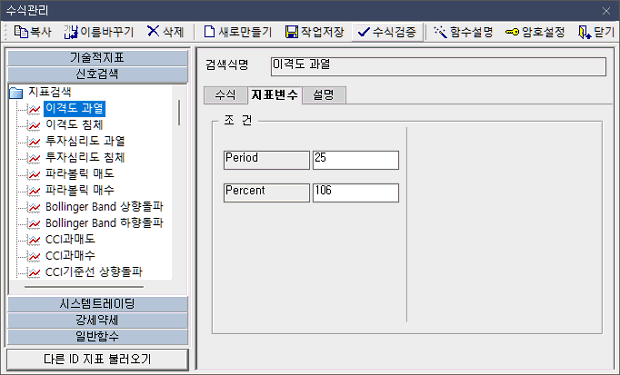The width and height of the screenshot is (620, 375).
Task: Click the 삭제 delete X icon
Action: 153,31
